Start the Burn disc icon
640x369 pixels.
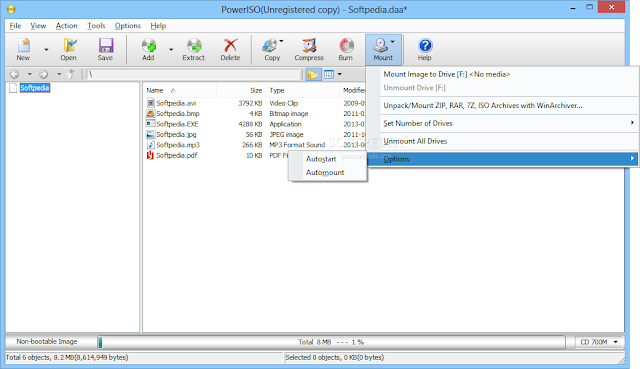(346, 49)
